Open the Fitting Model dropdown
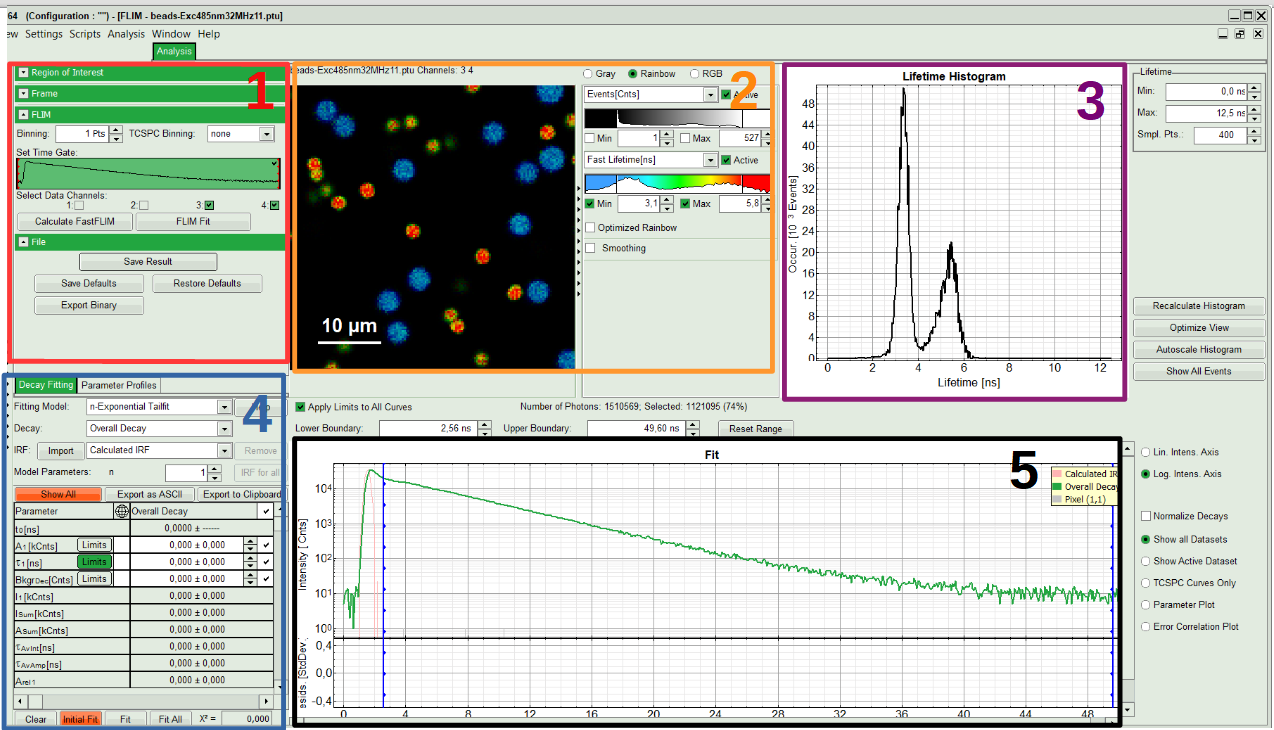 coord(224,407)
